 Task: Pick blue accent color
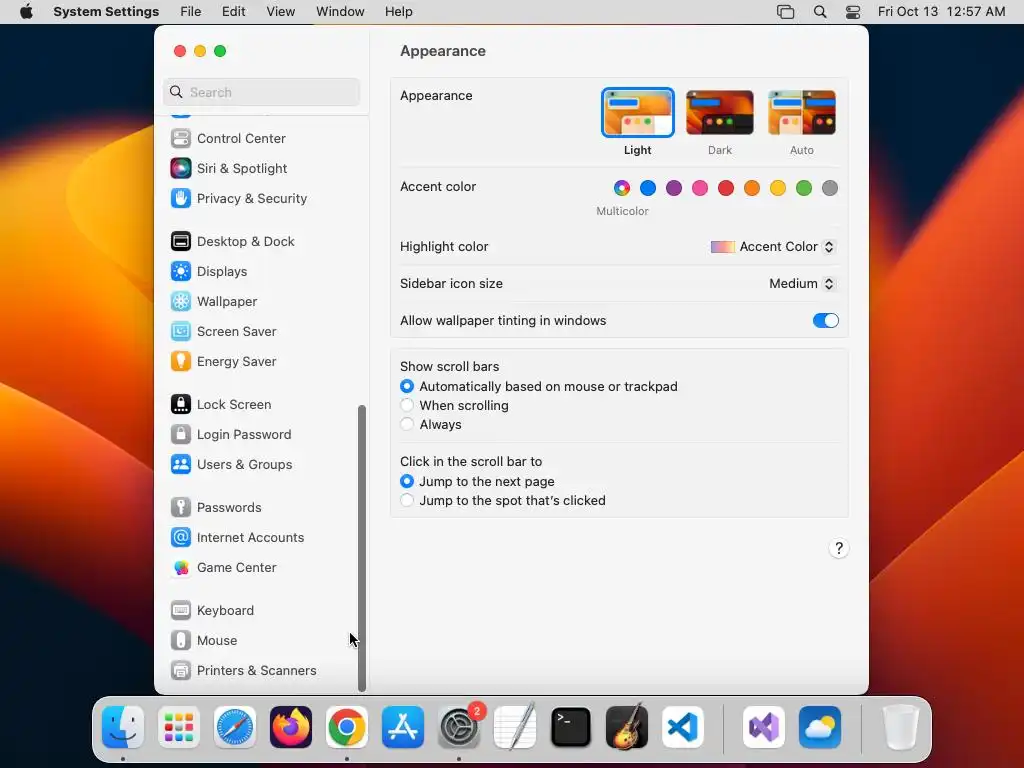point(648,189)
